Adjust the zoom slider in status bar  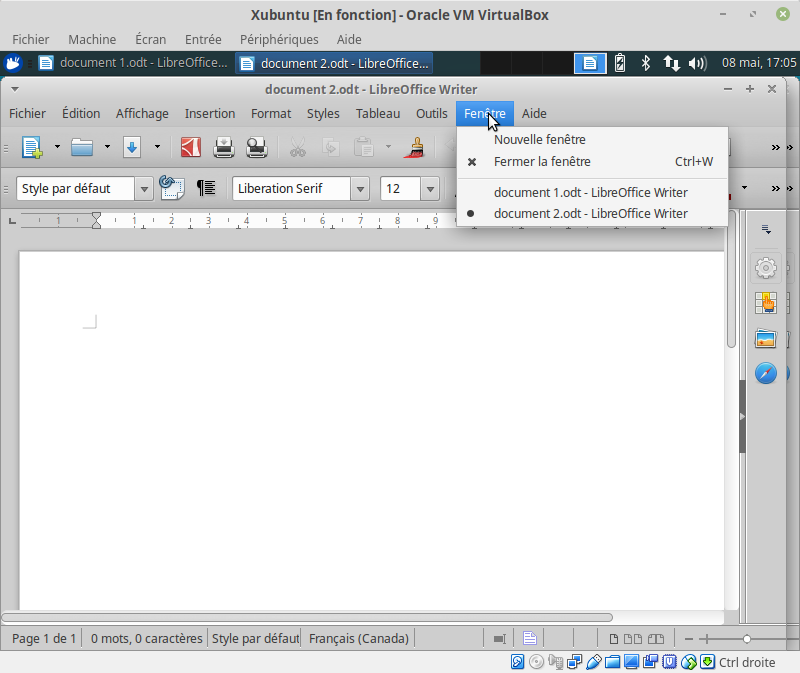pos(746,638)
